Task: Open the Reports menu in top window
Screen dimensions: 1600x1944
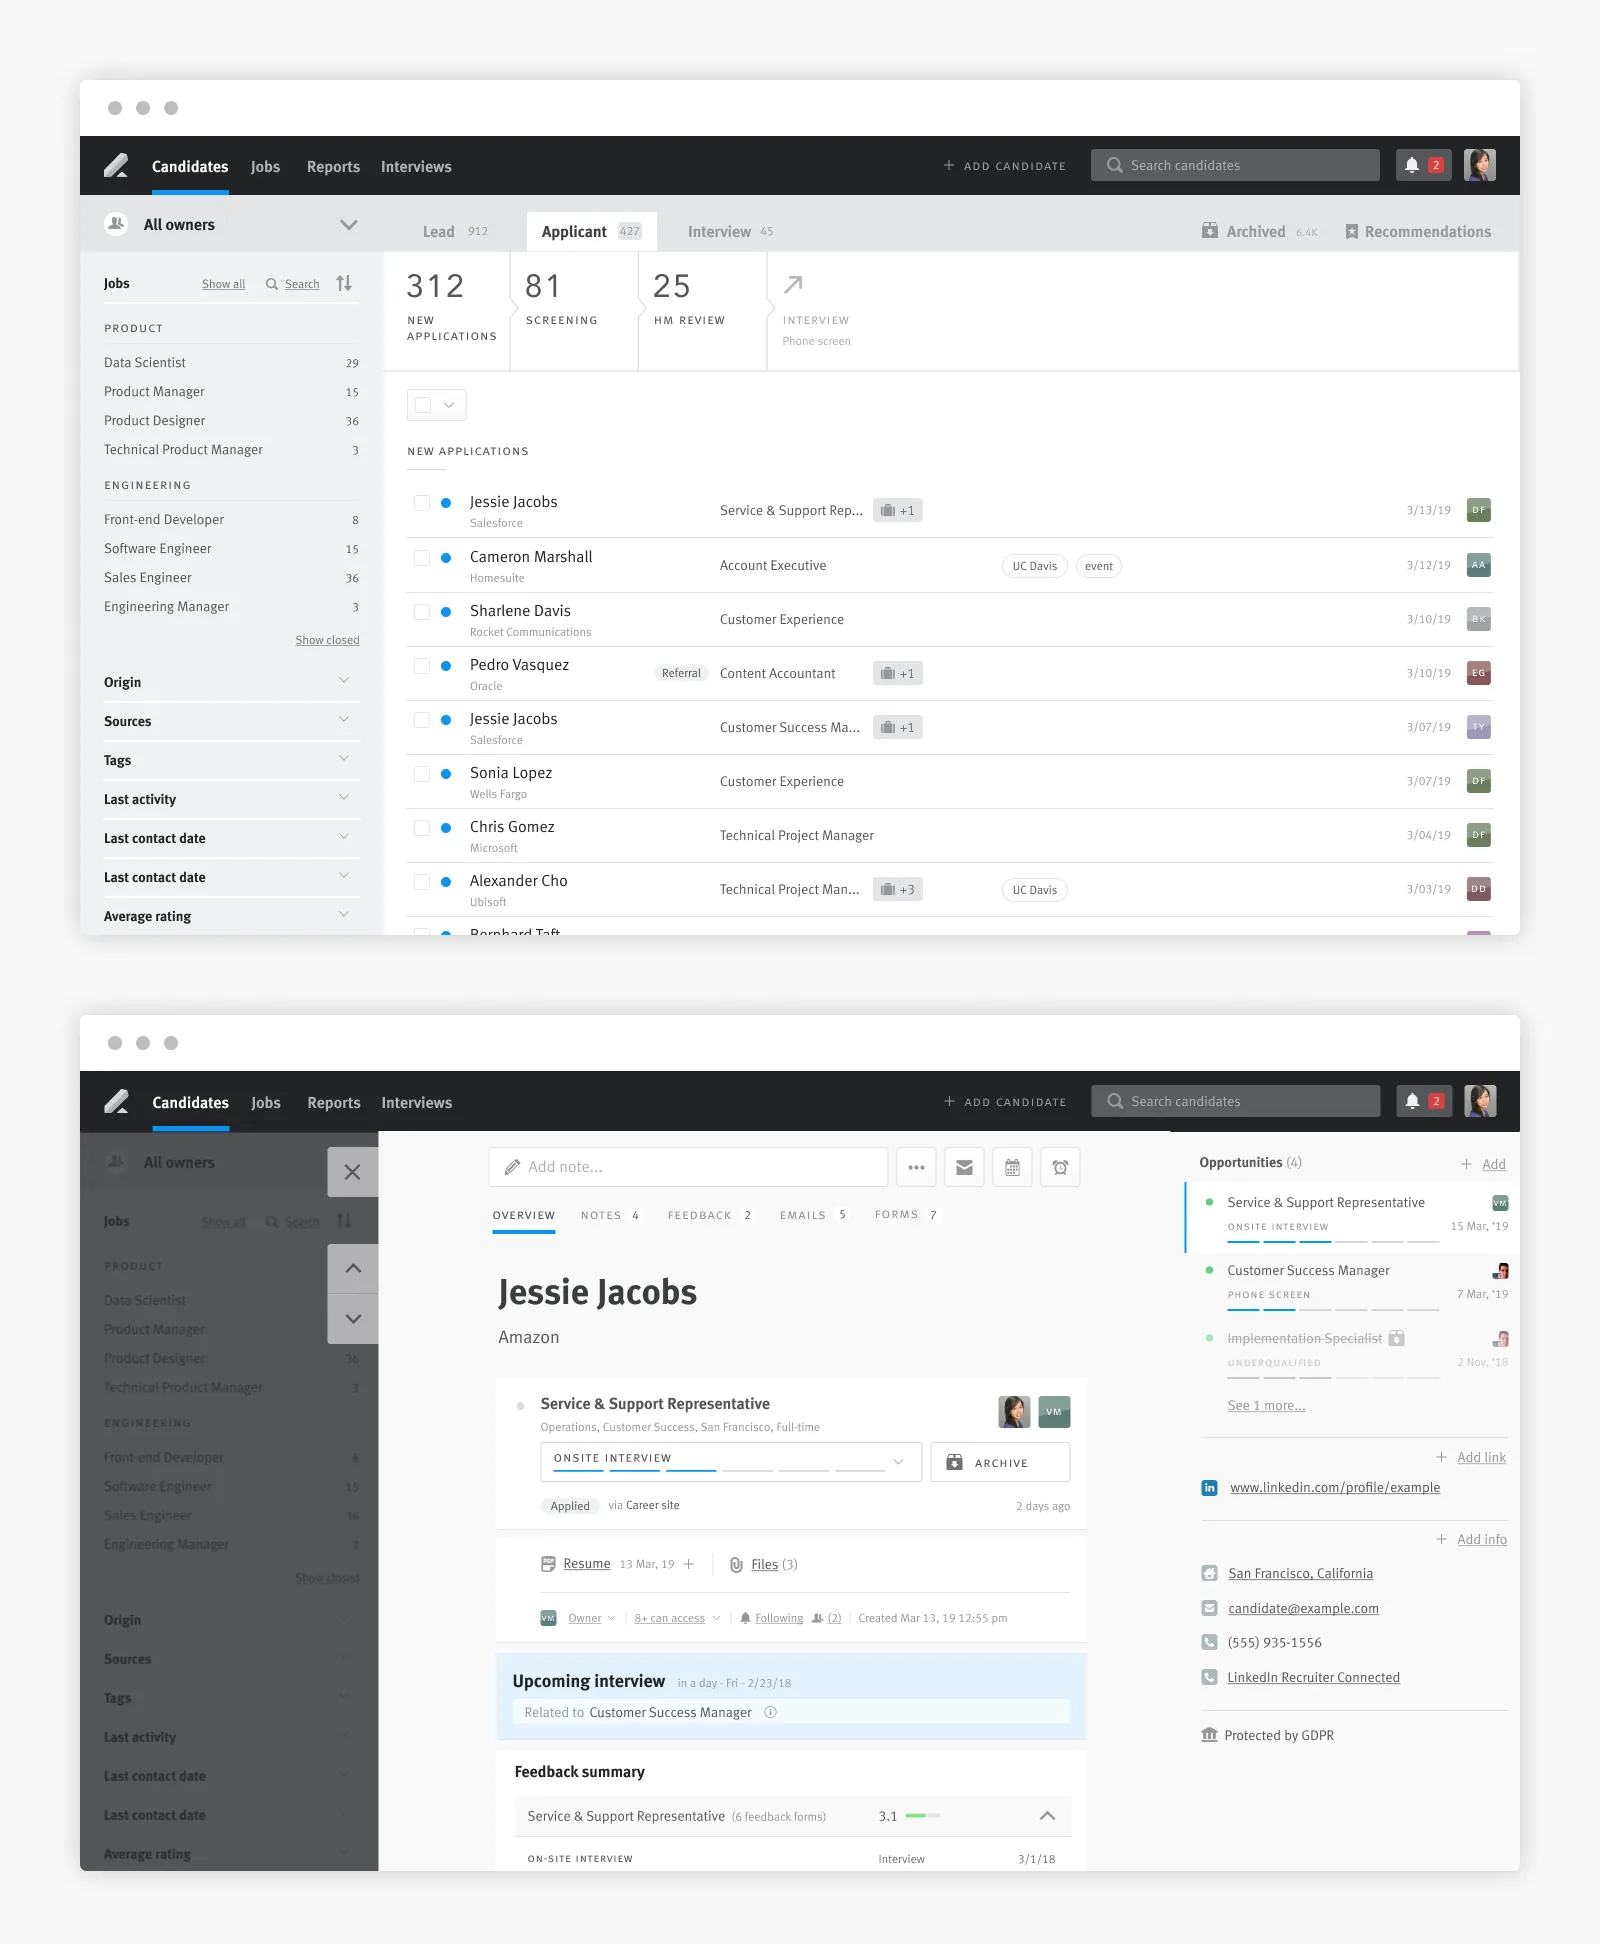Action: pyautogui.click(x=333, y=167)
